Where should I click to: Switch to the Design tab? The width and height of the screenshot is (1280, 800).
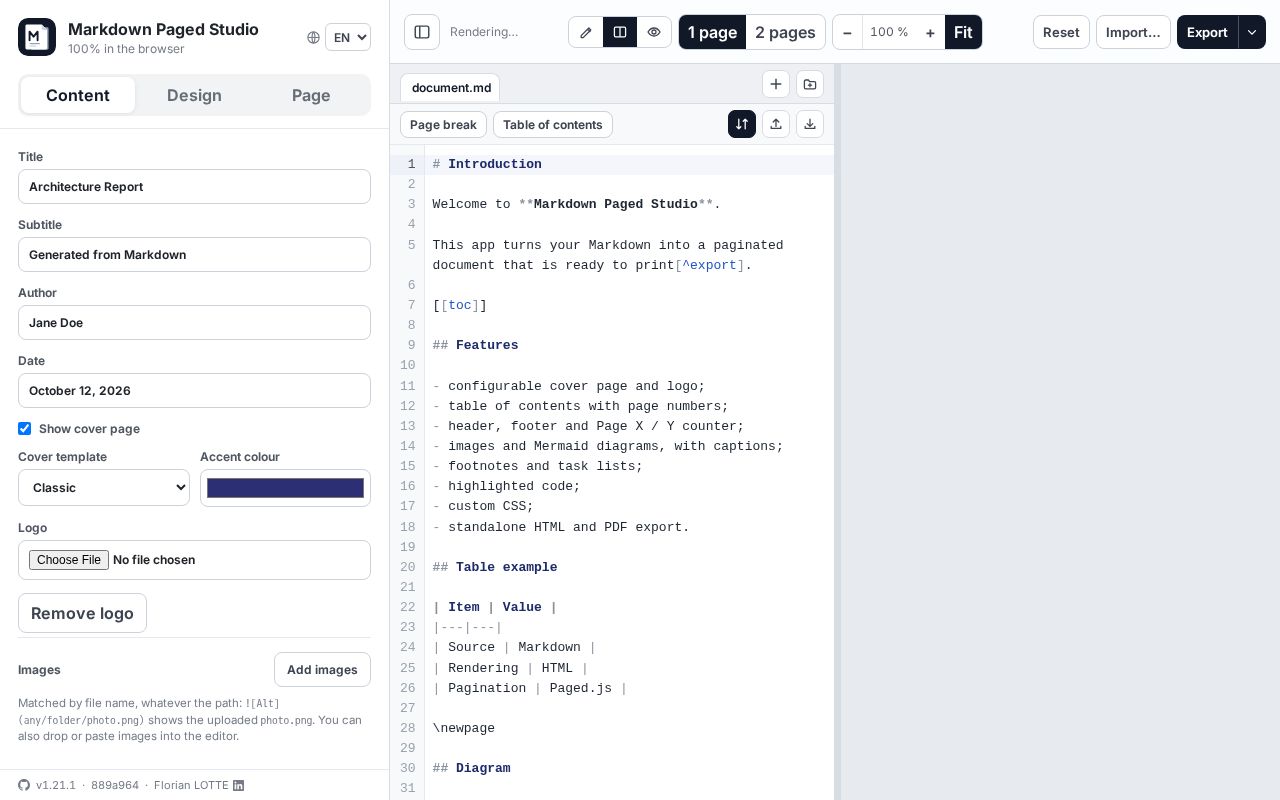(194, 95)
